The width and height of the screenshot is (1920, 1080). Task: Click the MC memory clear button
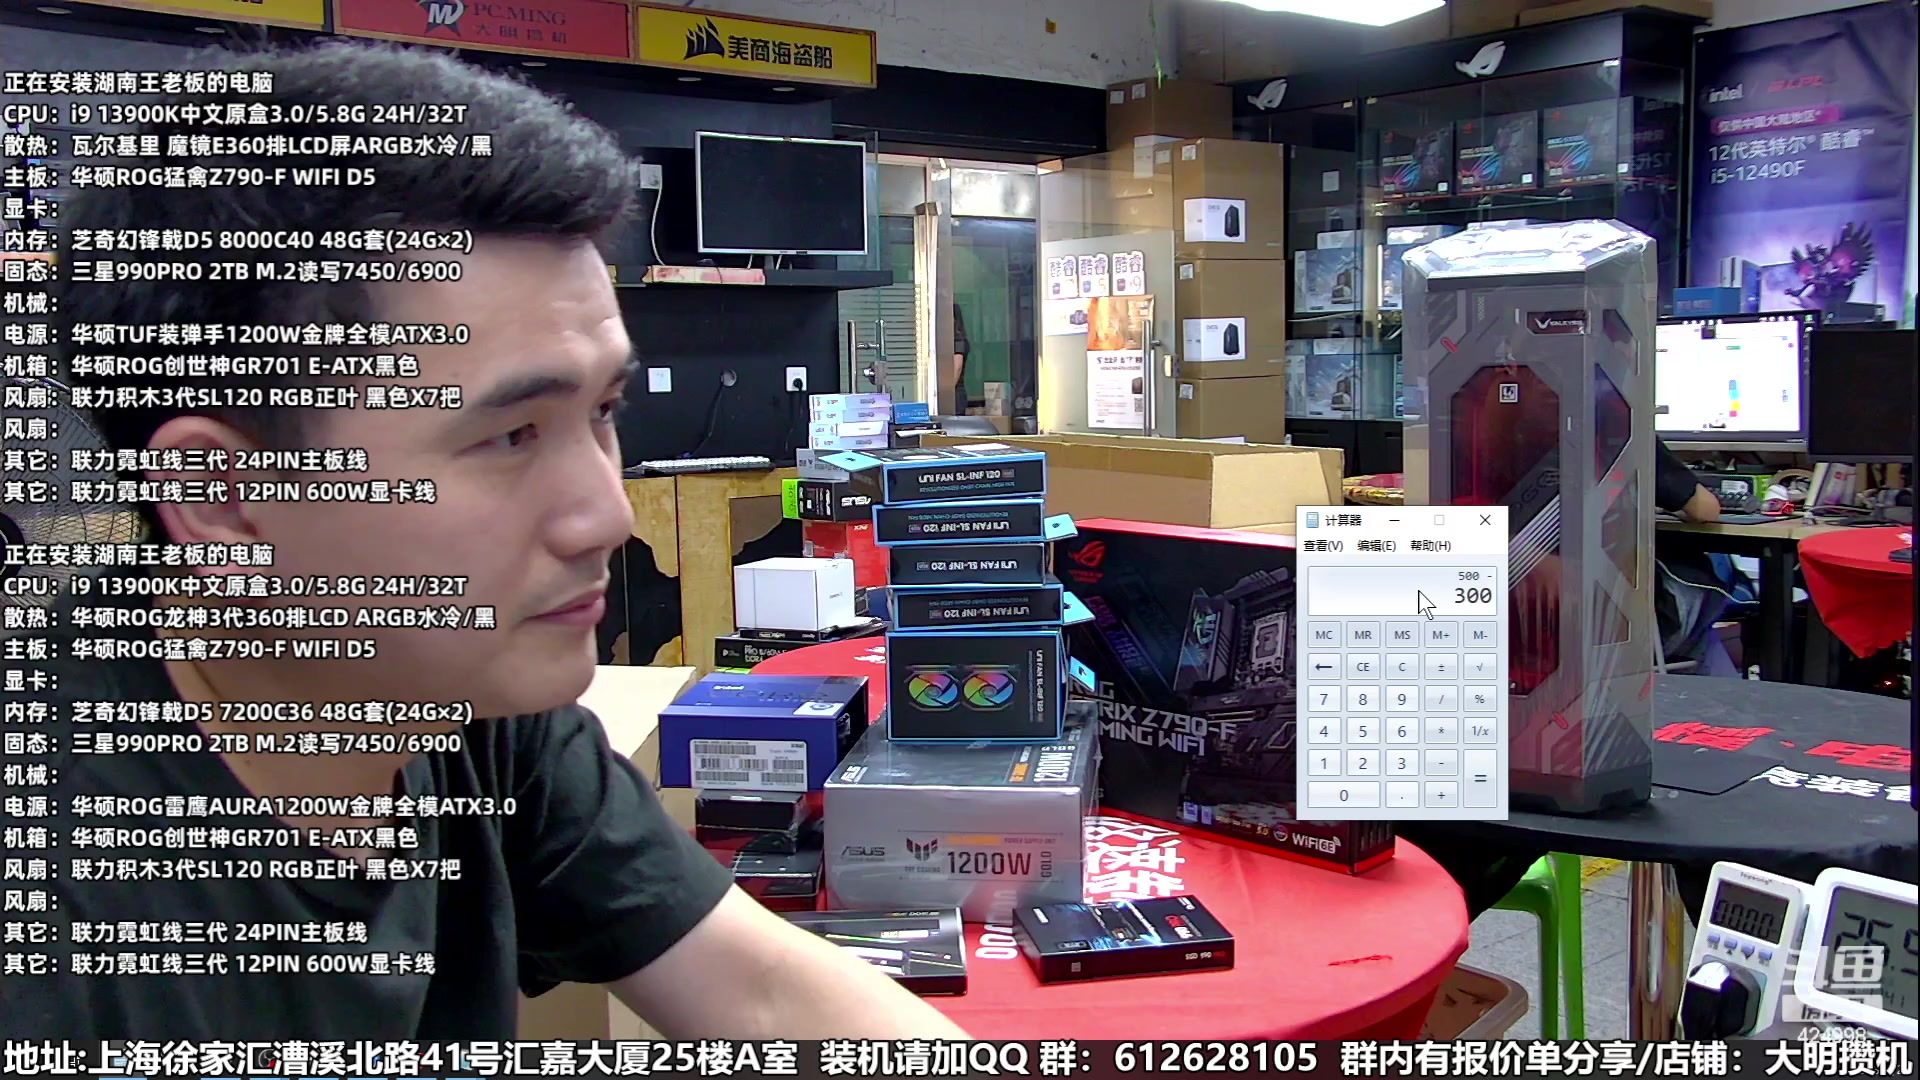click(1324, 635)
